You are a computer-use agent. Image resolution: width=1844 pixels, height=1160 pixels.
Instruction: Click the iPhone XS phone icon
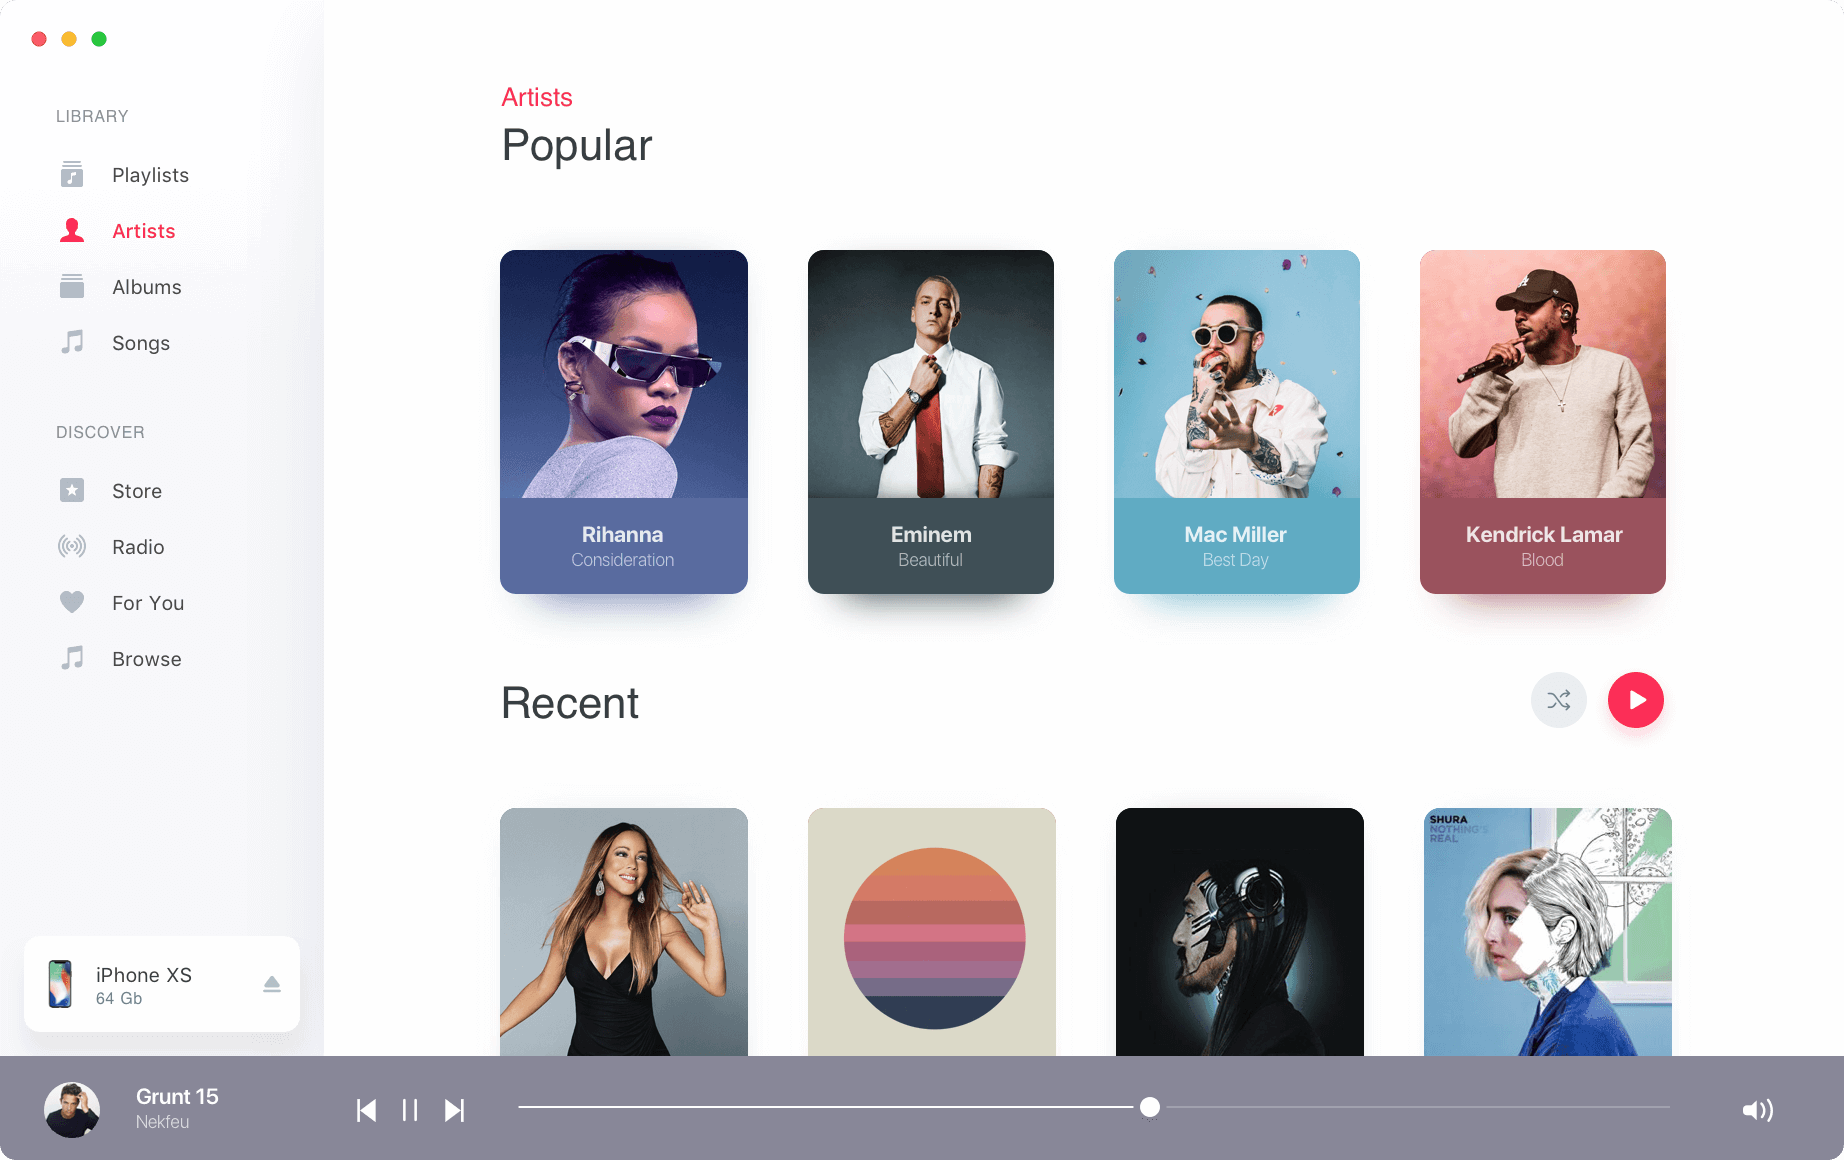[60, 984]
